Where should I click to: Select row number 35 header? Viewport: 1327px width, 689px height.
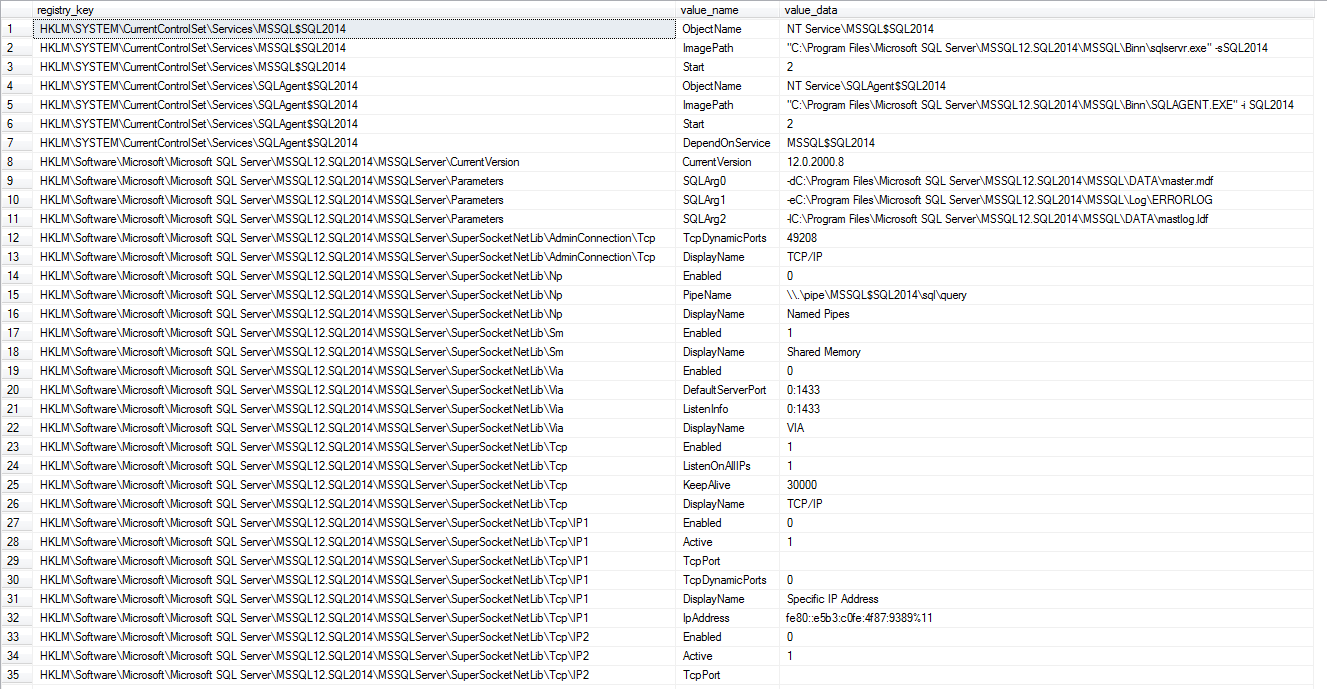coord(16,675)
